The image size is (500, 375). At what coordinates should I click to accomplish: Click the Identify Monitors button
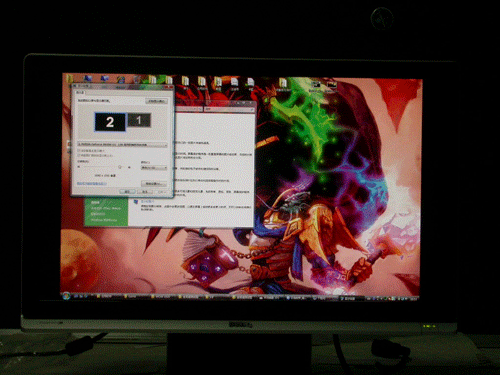click(156, 101)
